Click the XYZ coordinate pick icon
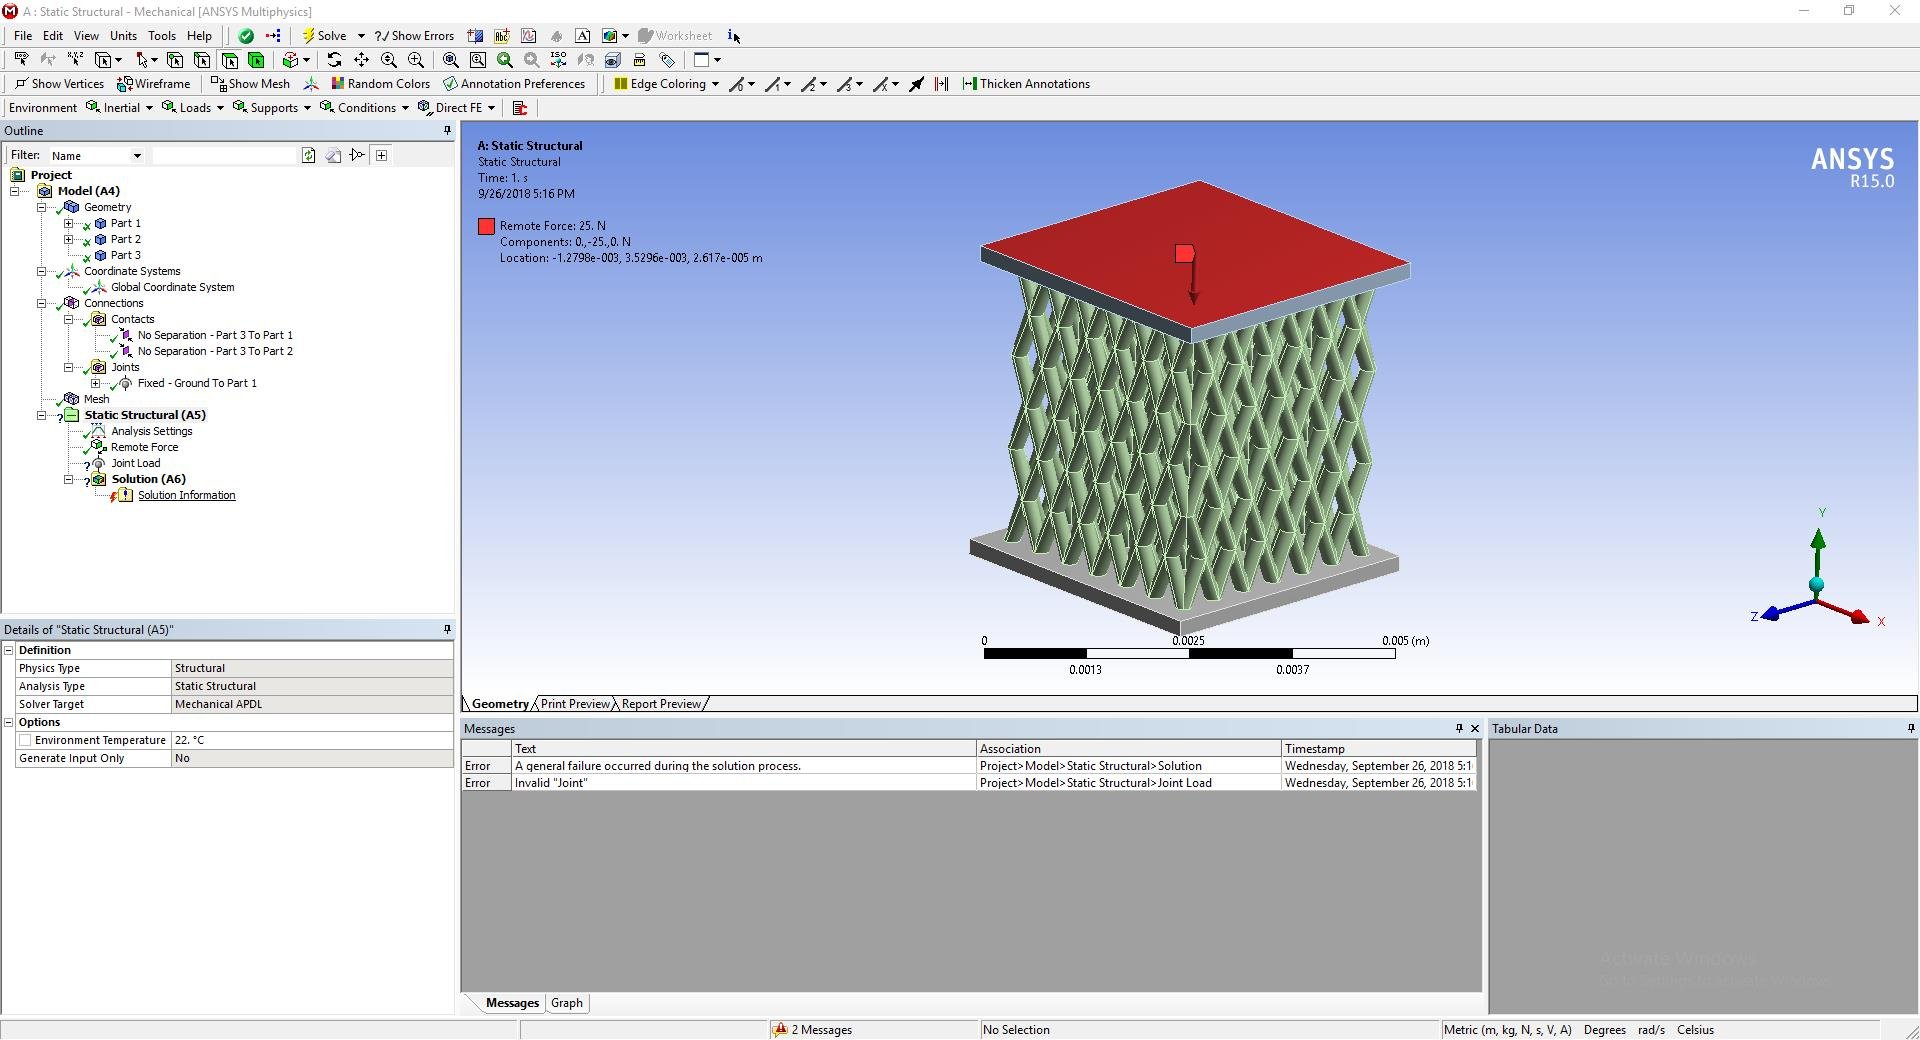The height and width of the screenshot is (1040, 1920). click(75, 60)
